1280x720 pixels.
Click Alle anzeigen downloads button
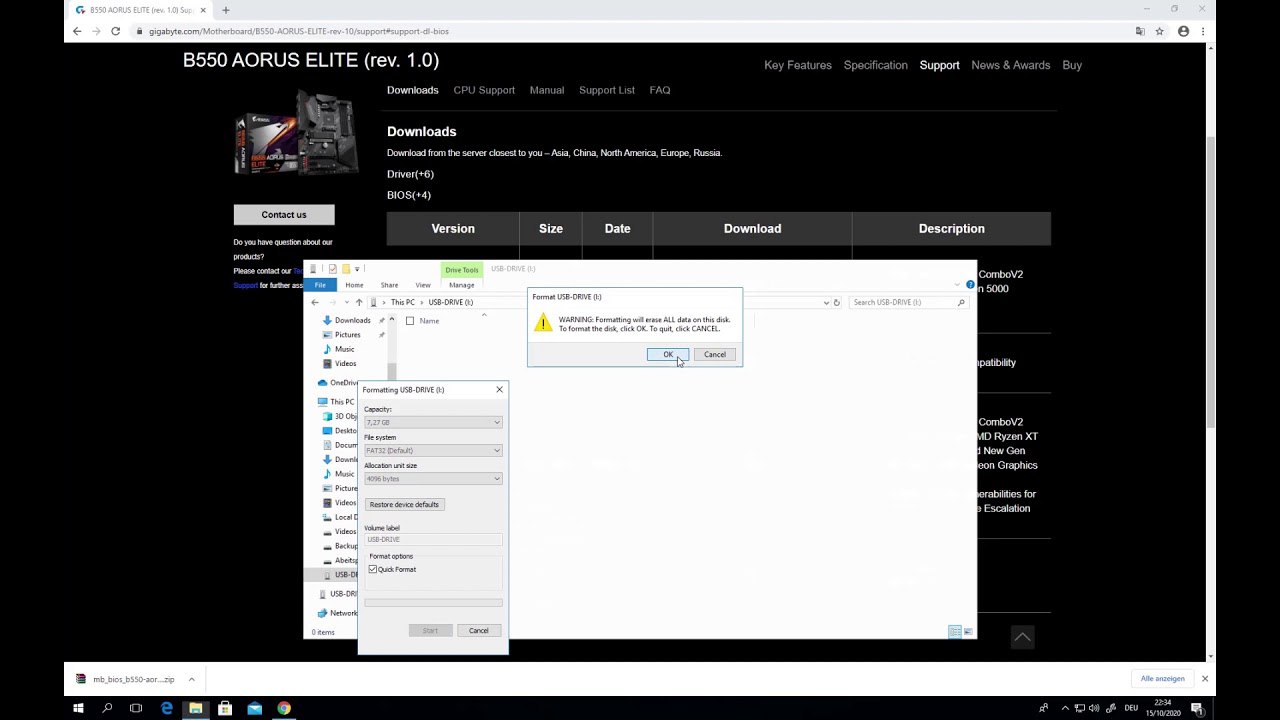[1162, 679]
